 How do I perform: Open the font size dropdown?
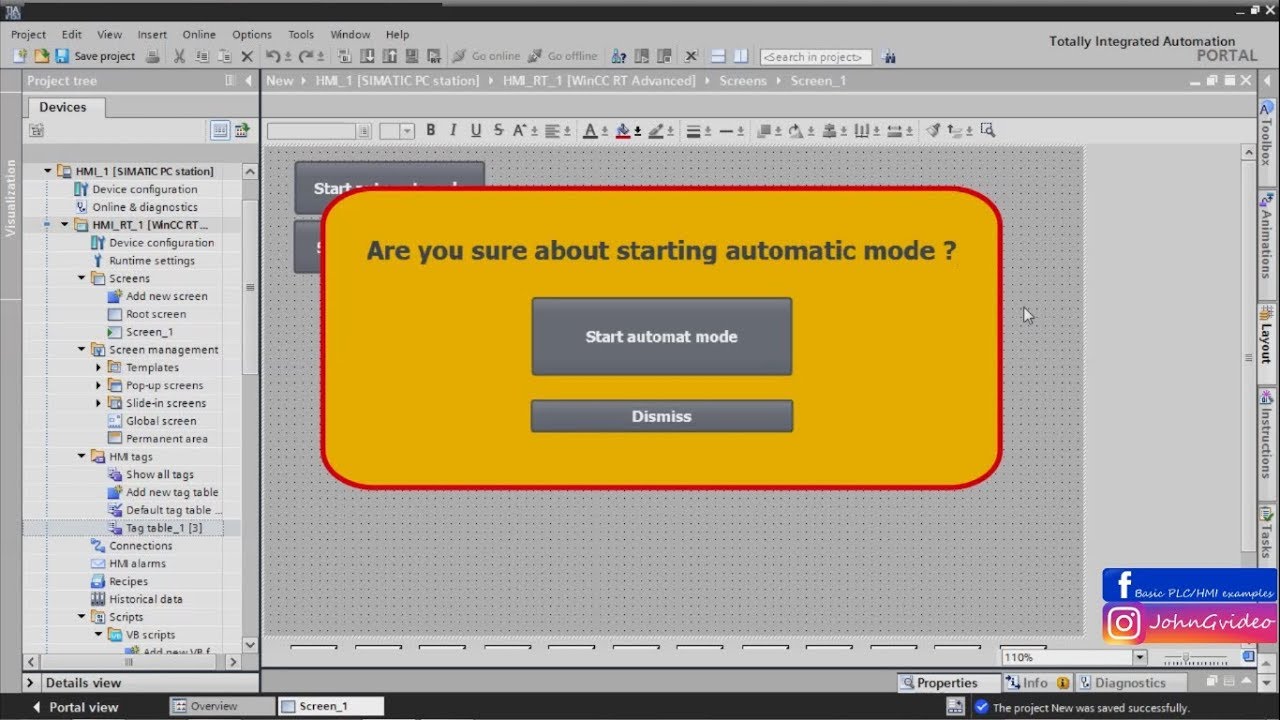pos(409,131)
